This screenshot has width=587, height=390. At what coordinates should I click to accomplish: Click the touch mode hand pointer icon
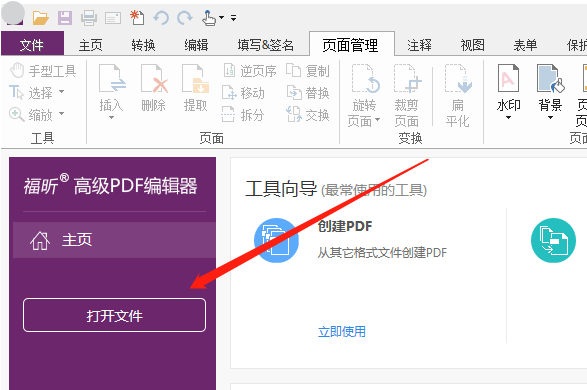[209, 18]
